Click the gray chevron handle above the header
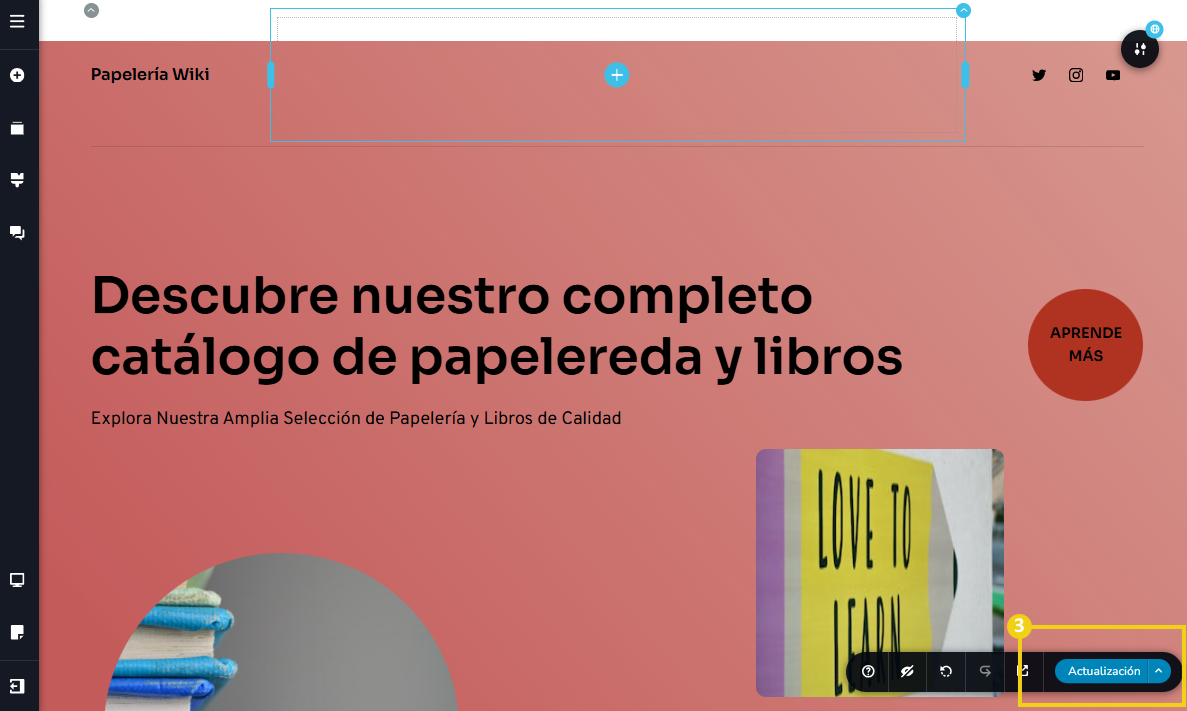Viewport: 1187px width, 711px height. tap(92, 10)
